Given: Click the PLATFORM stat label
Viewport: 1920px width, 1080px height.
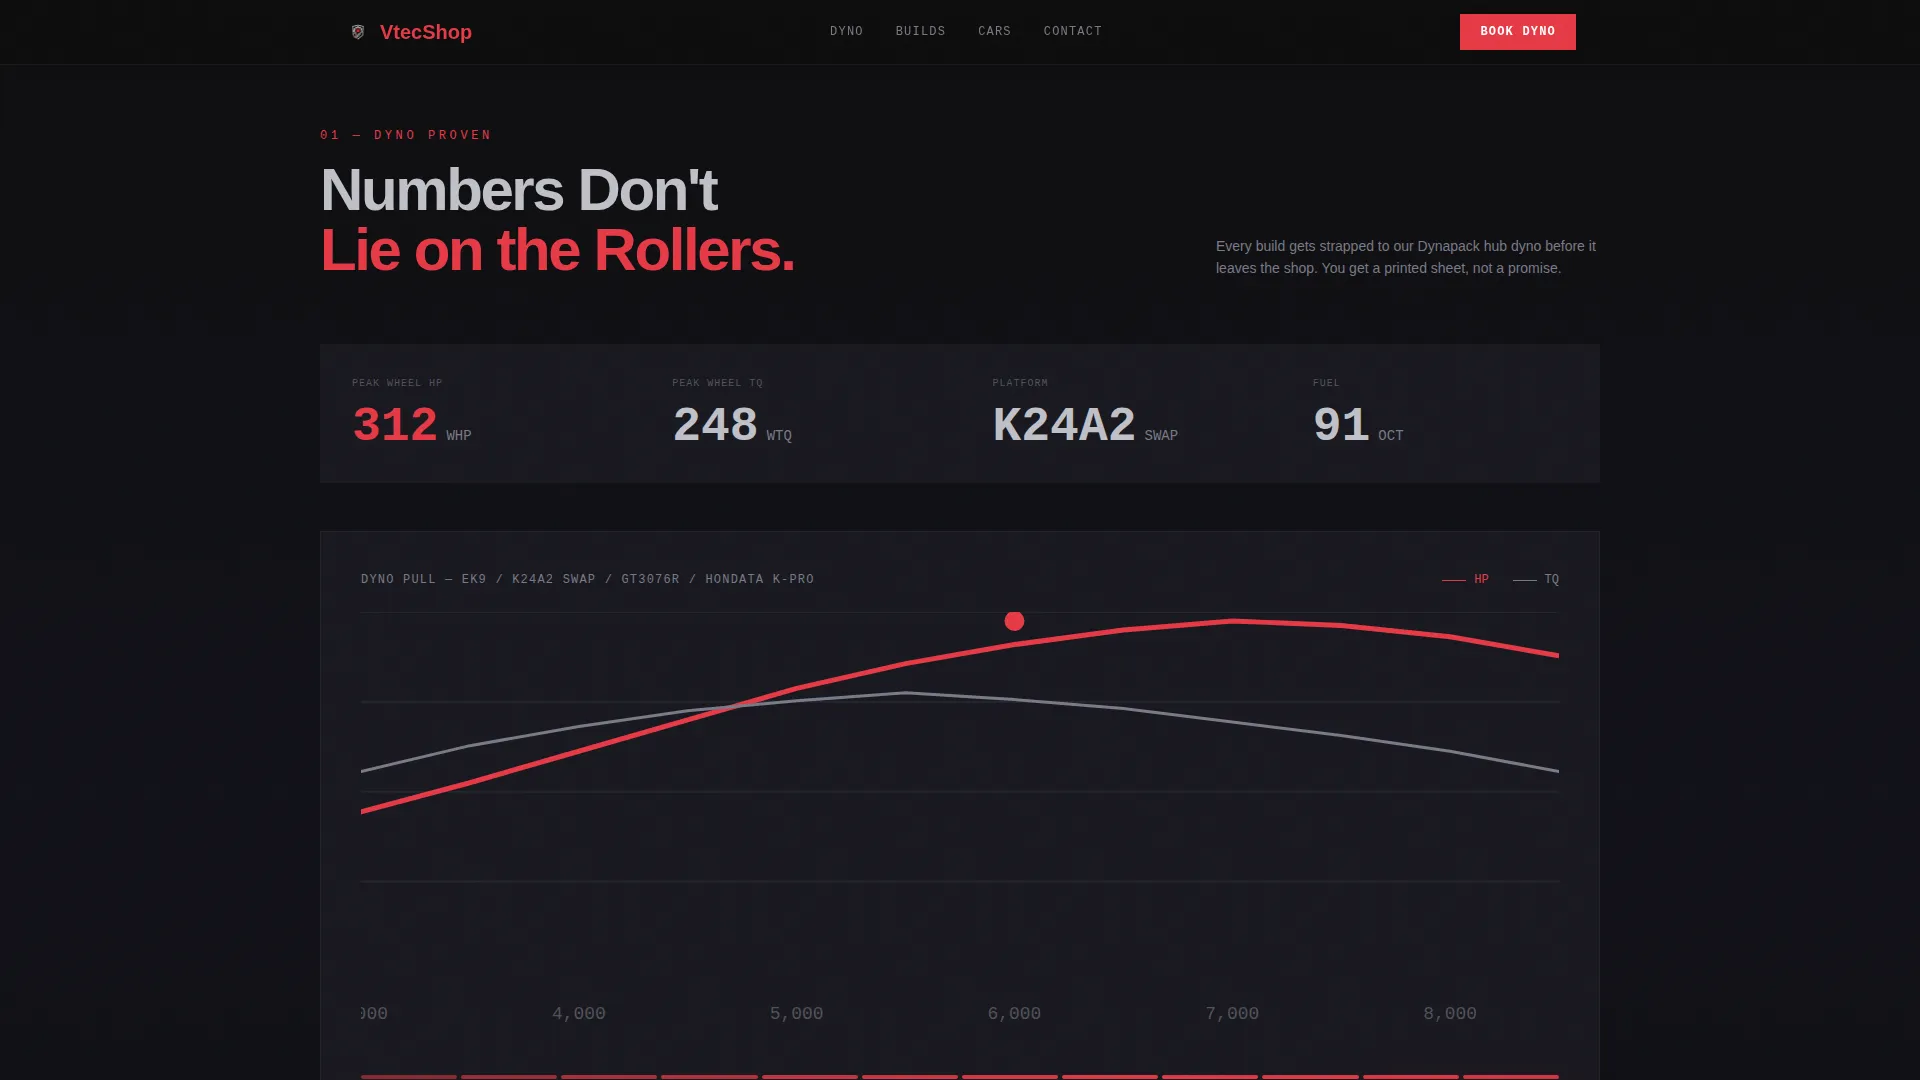Looking at the screenshot, I should point(1020,383).
